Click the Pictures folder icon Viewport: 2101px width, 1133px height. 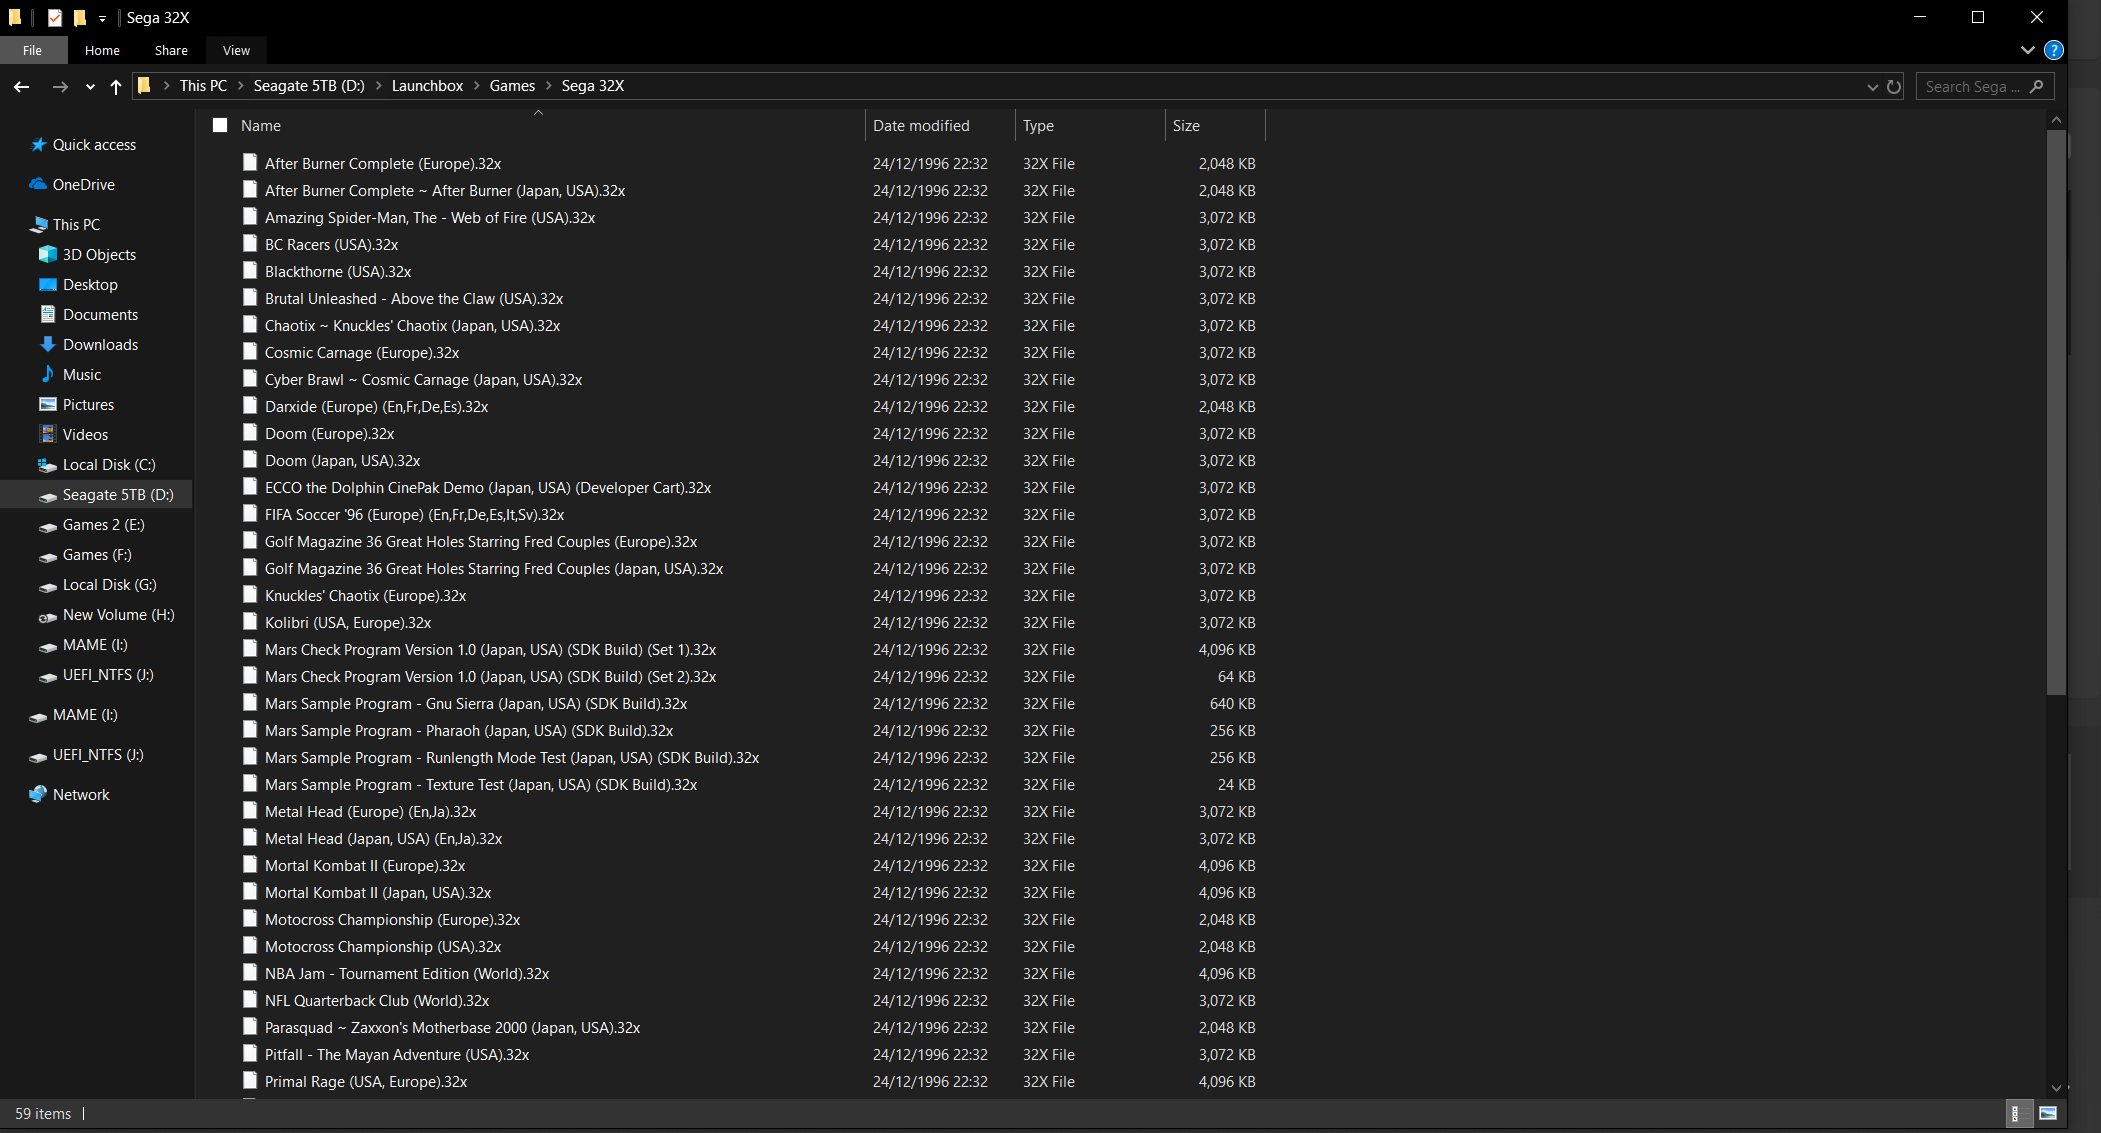[x=48, y=405]
